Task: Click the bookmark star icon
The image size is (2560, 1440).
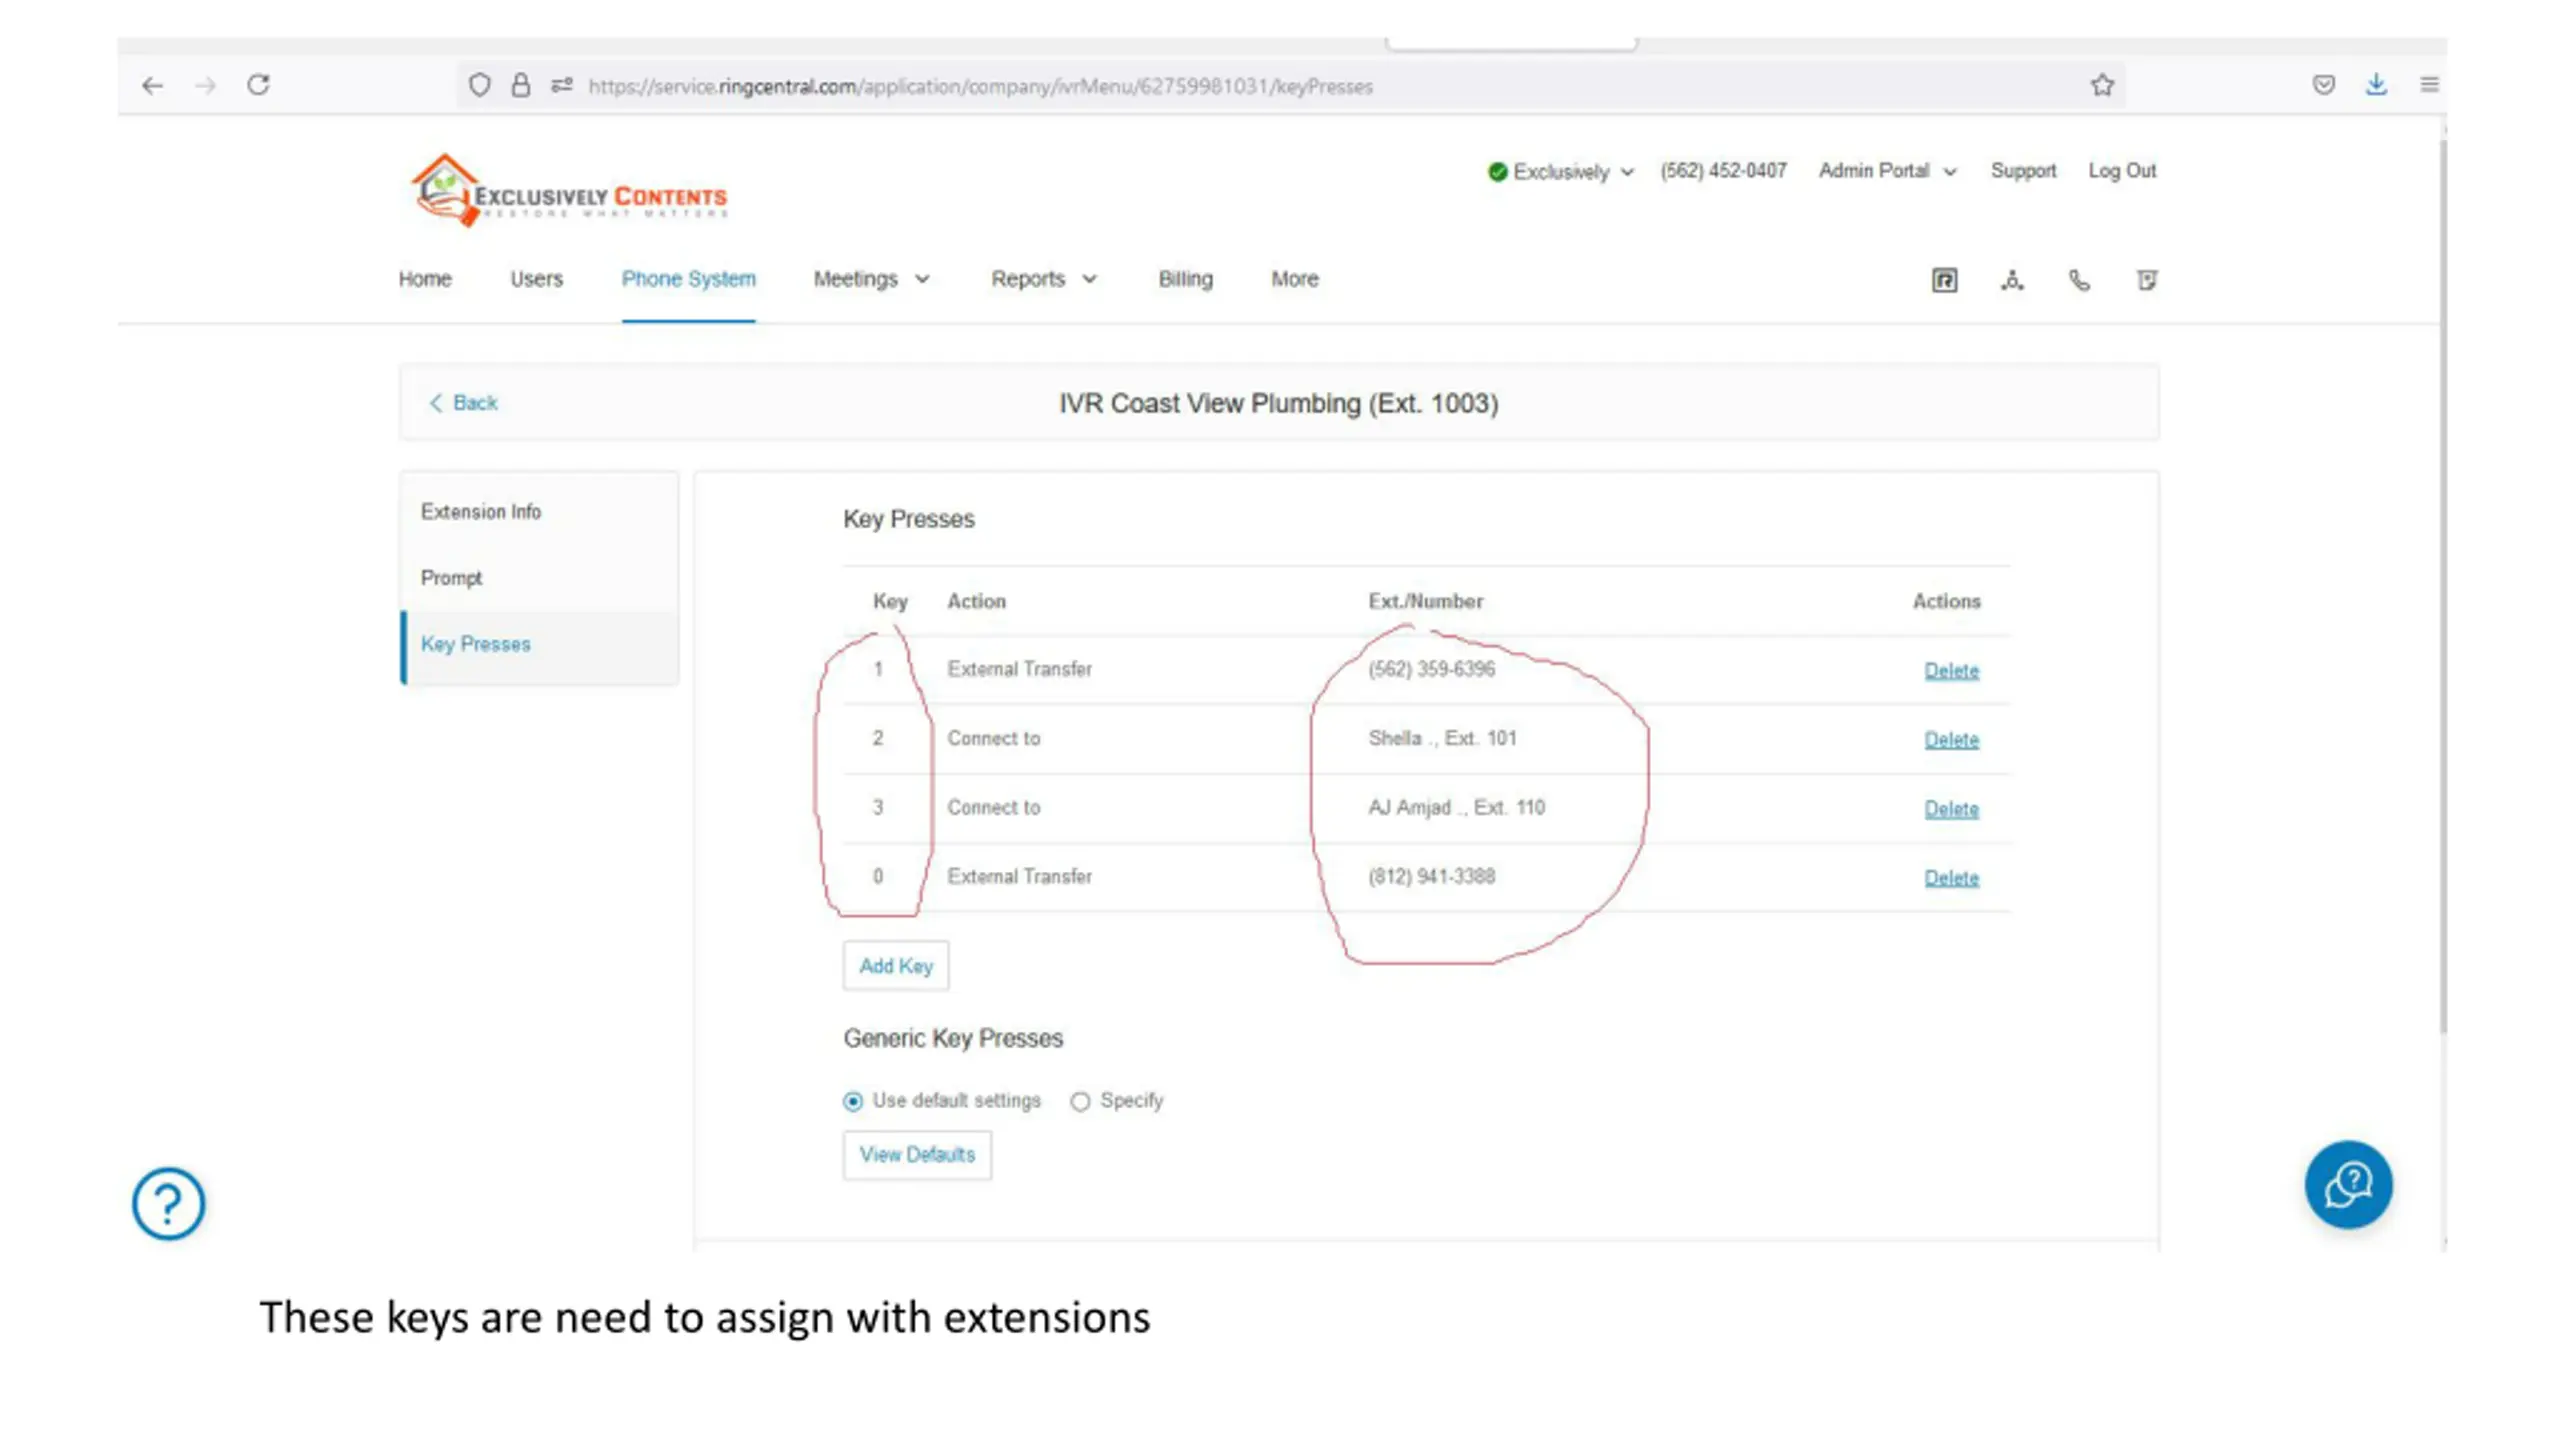Action: (2101, 85)
